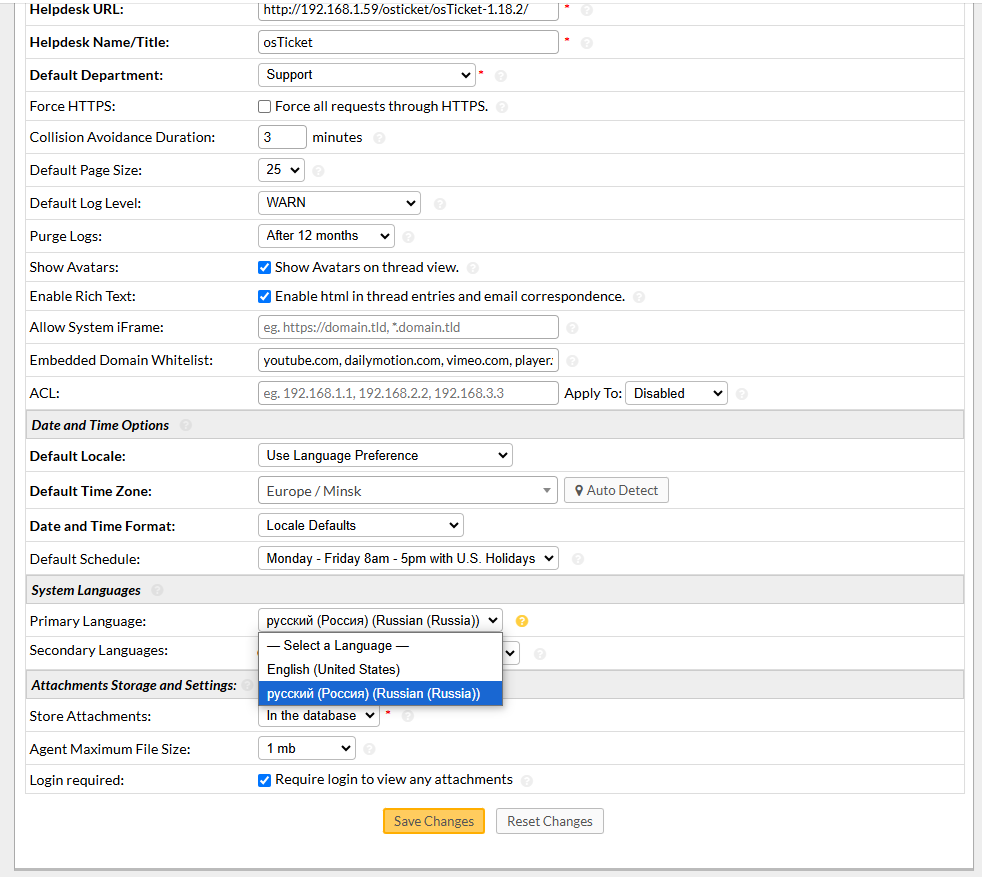Click help icon next to Default Schedule dropdown
This screenshot has height=877, width=982.
pyautogui.click(x=577, y=559)
